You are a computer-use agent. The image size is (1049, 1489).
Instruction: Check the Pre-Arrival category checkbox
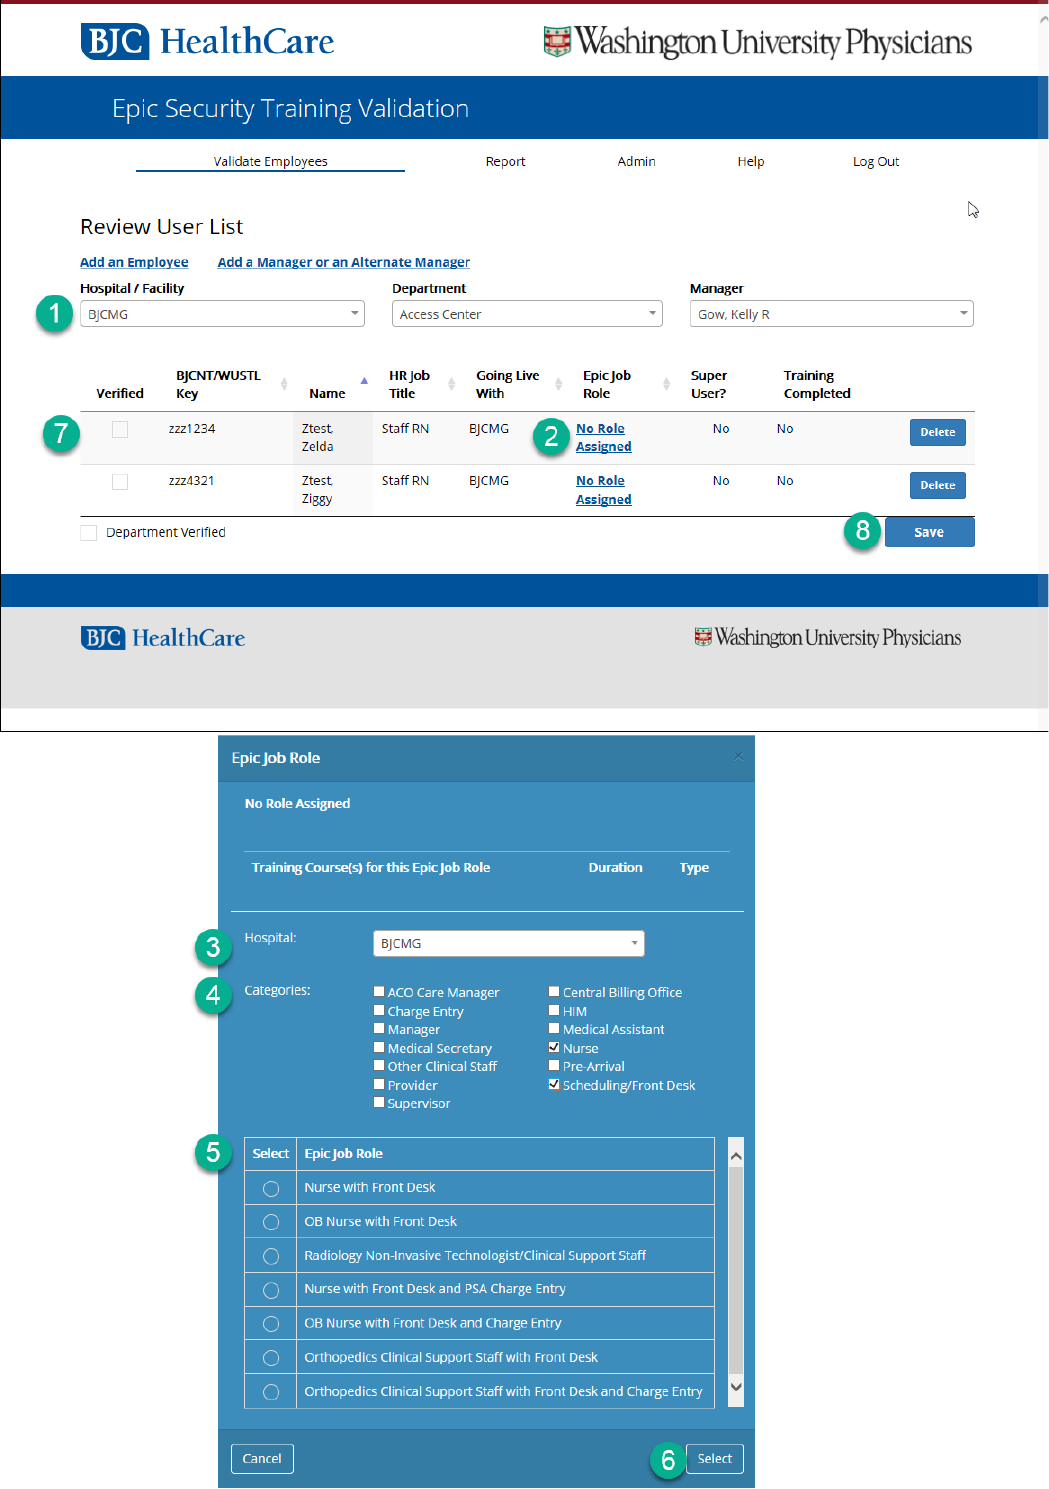[x=554, y=1066]
